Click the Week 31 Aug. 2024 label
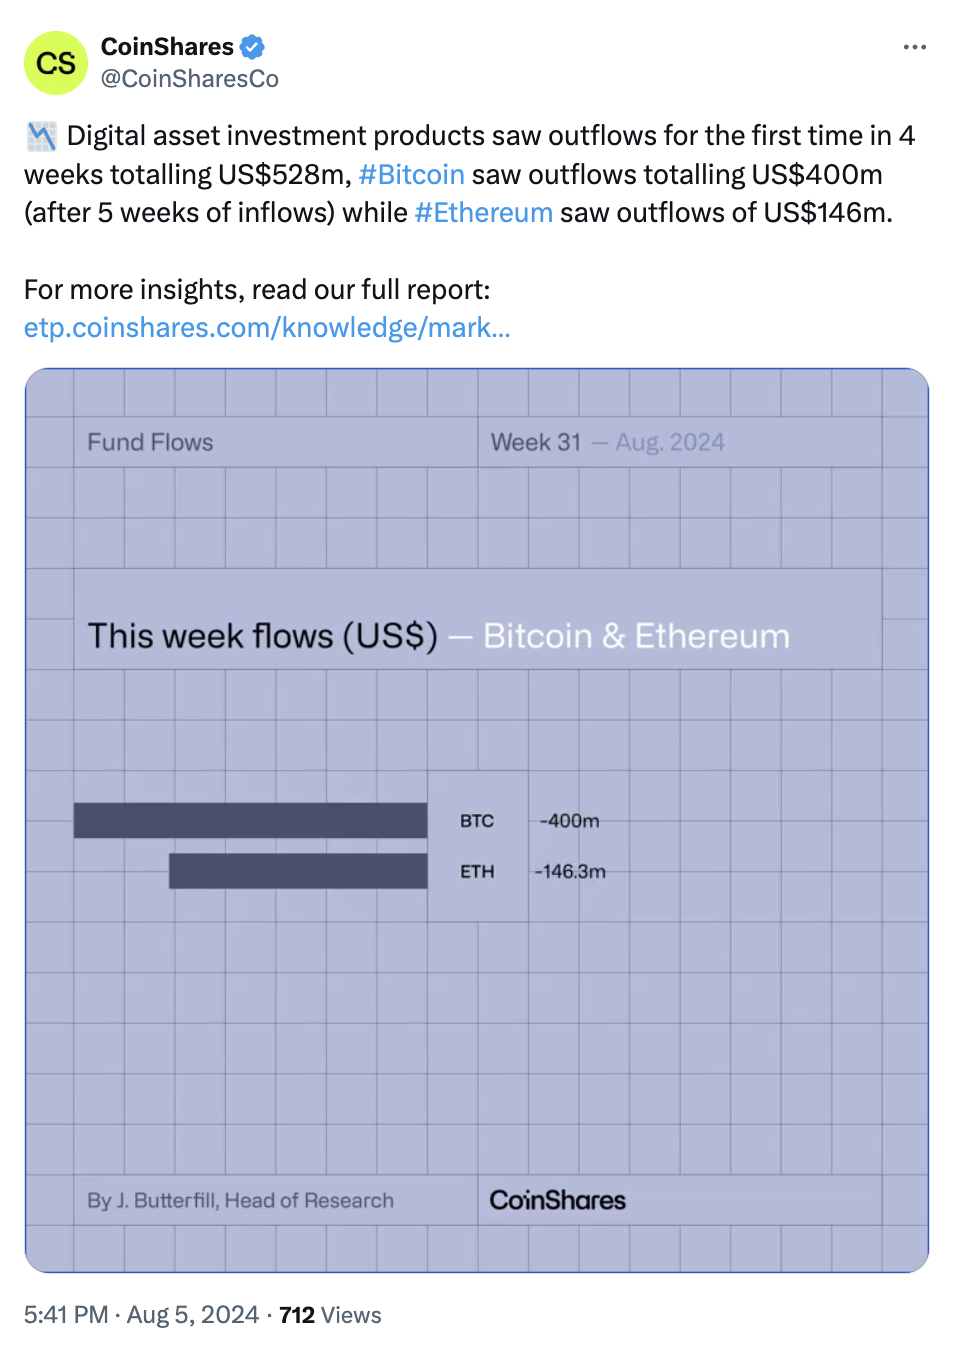 (x=607, y=442)
